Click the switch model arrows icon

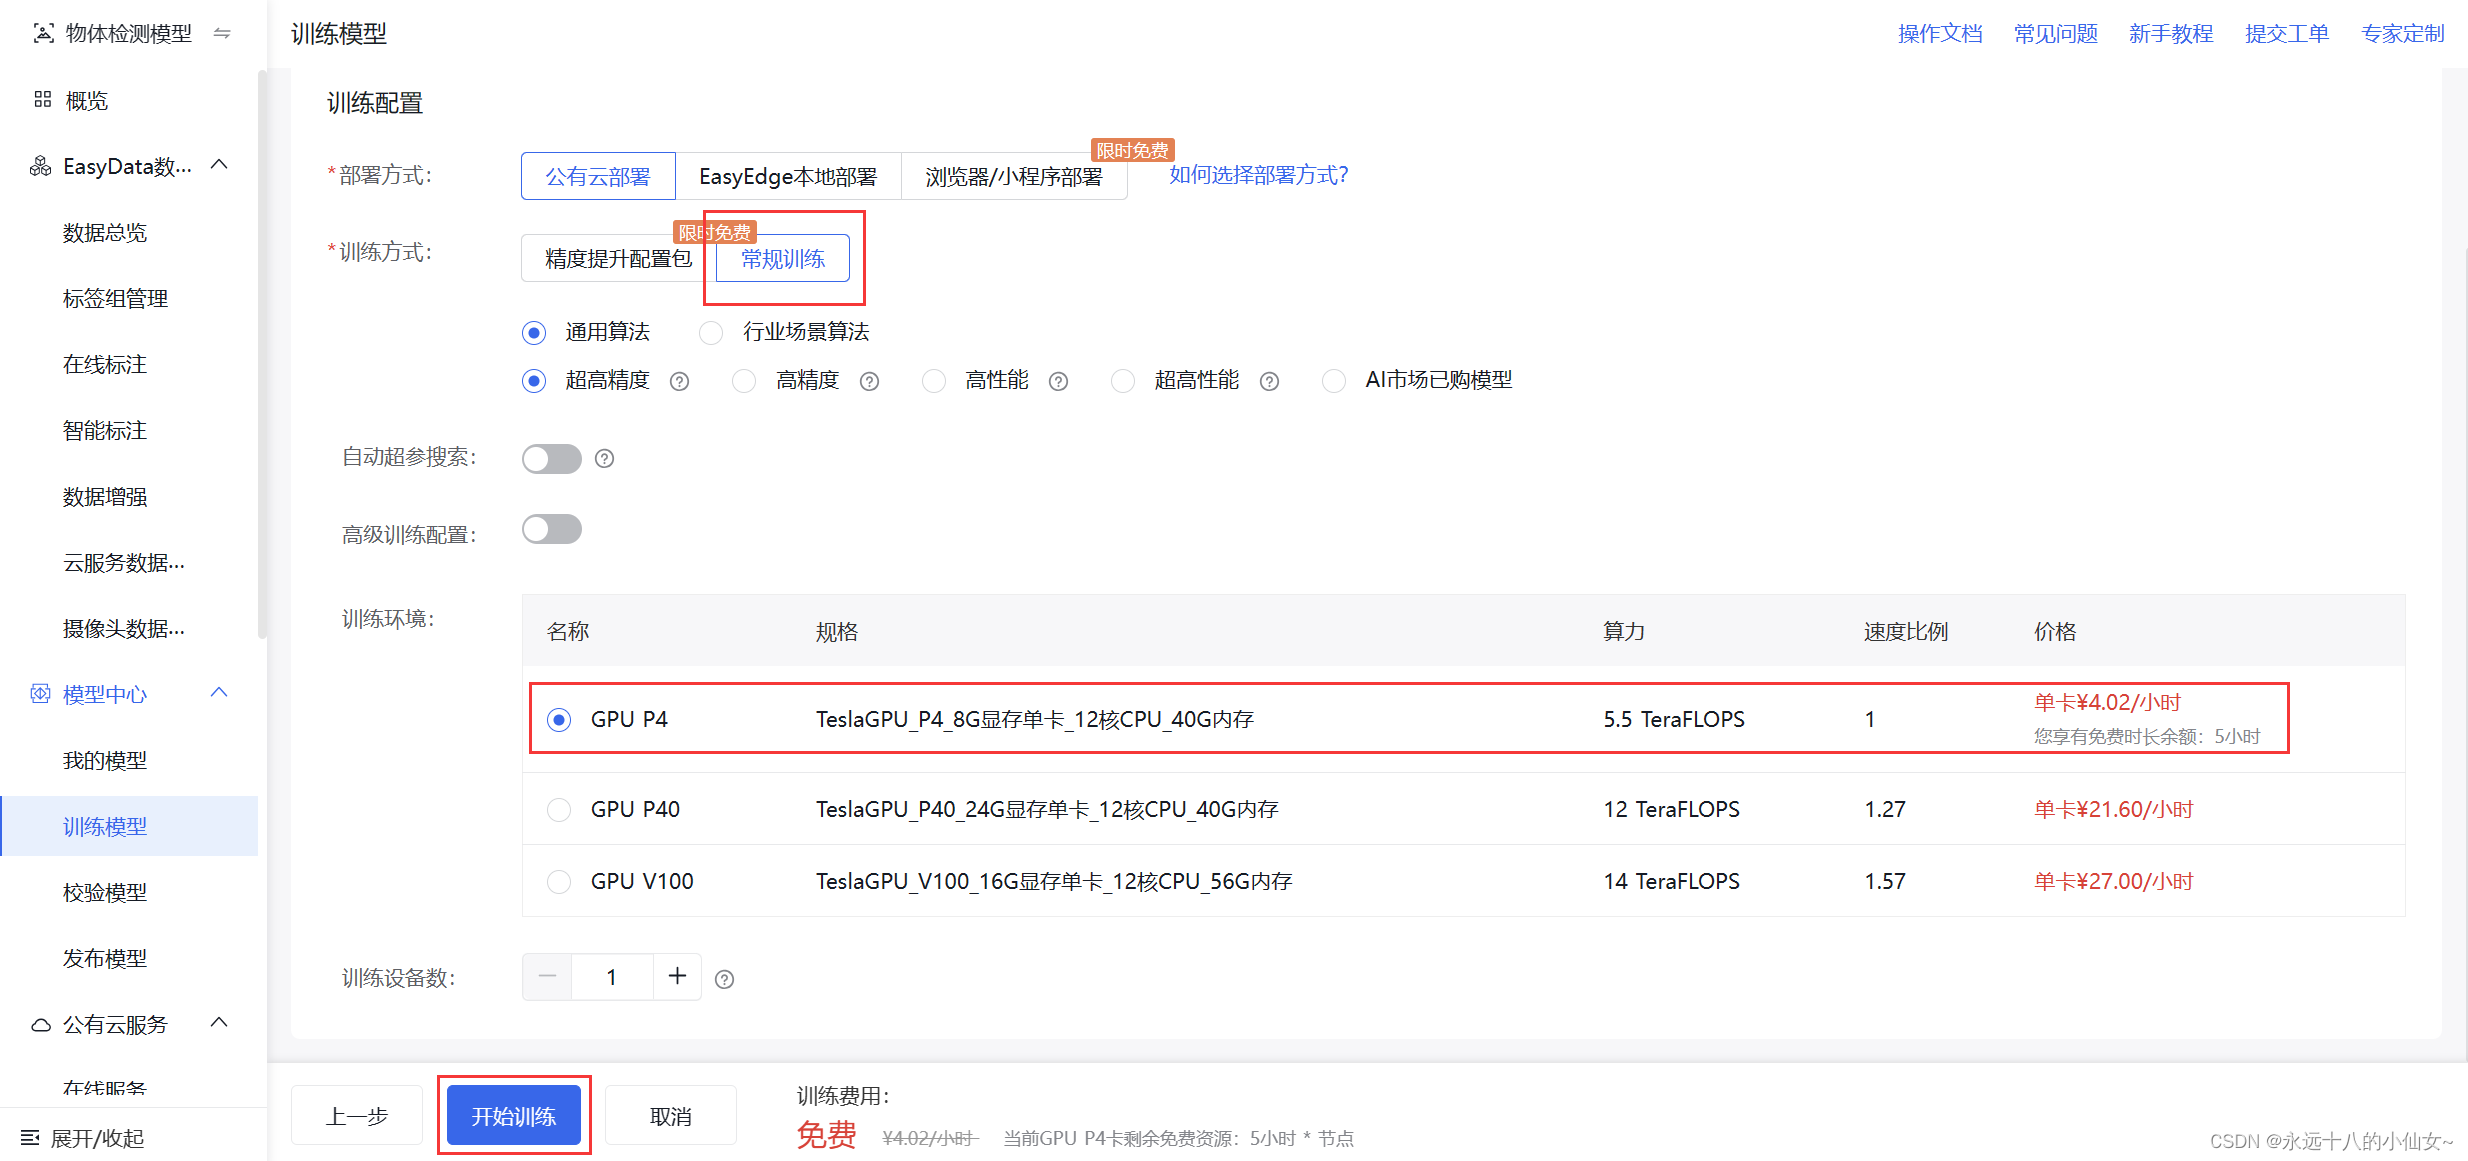(222, 33)
